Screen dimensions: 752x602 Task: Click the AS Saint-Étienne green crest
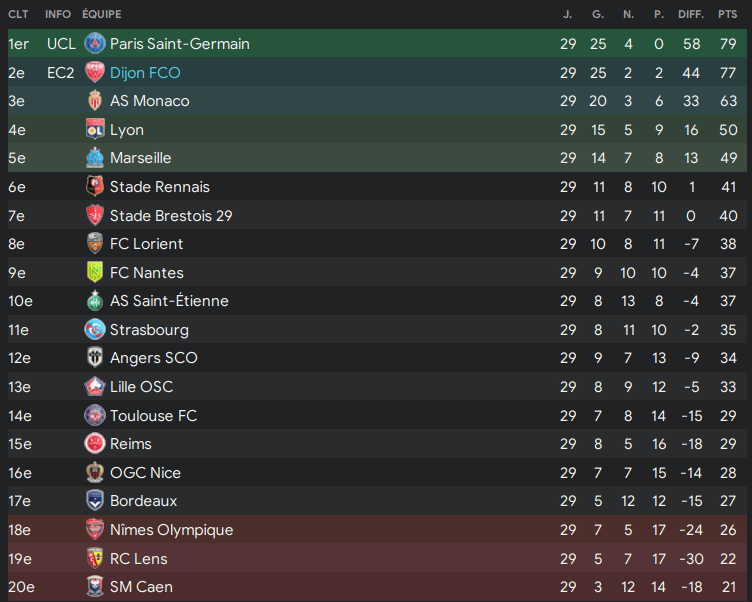pyautogui.click(x=95, y=301)
